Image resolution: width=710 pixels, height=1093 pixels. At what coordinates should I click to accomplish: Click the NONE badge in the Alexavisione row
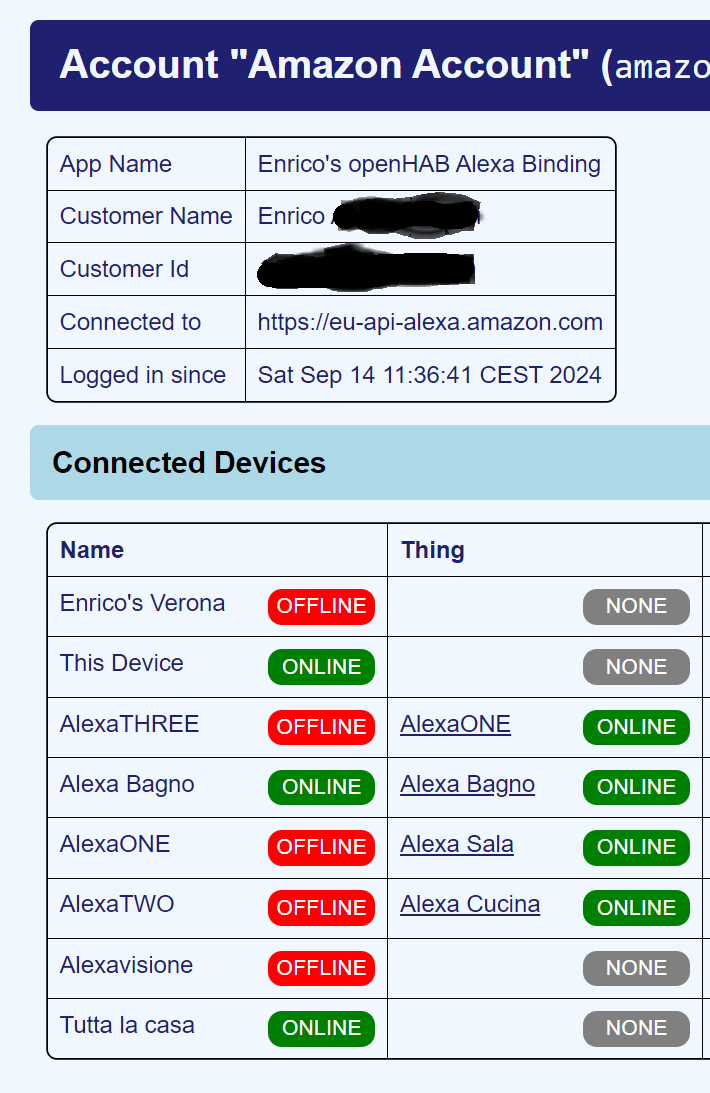636,968
